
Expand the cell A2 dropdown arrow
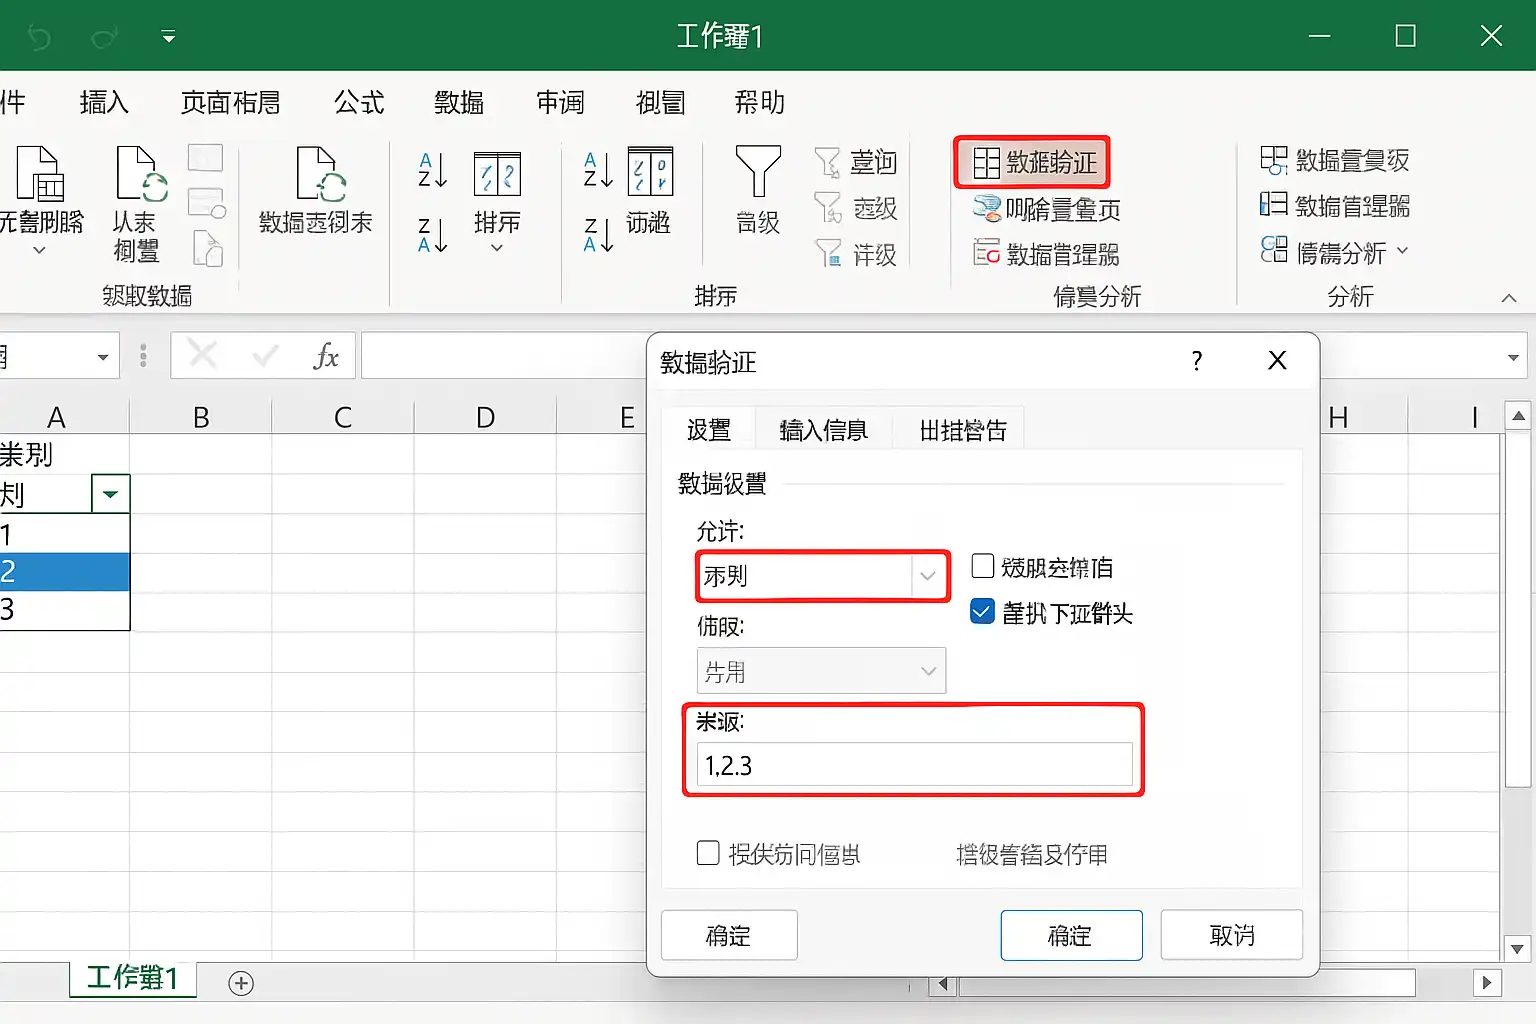111,494
